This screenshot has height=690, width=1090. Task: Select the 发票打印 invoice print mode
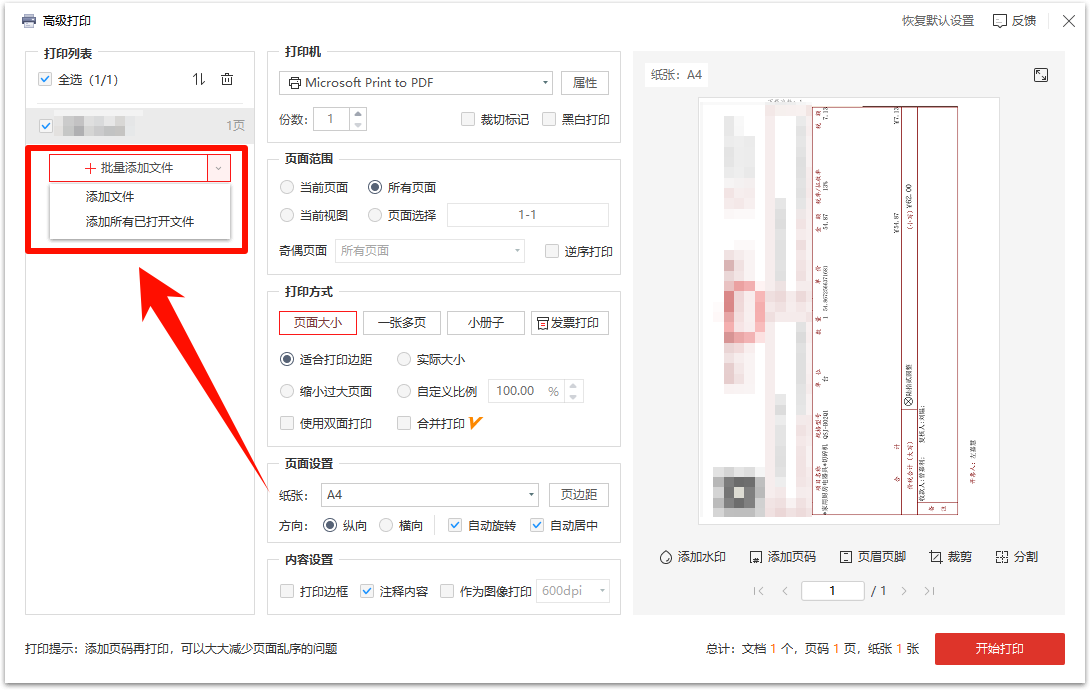[570, 322]
